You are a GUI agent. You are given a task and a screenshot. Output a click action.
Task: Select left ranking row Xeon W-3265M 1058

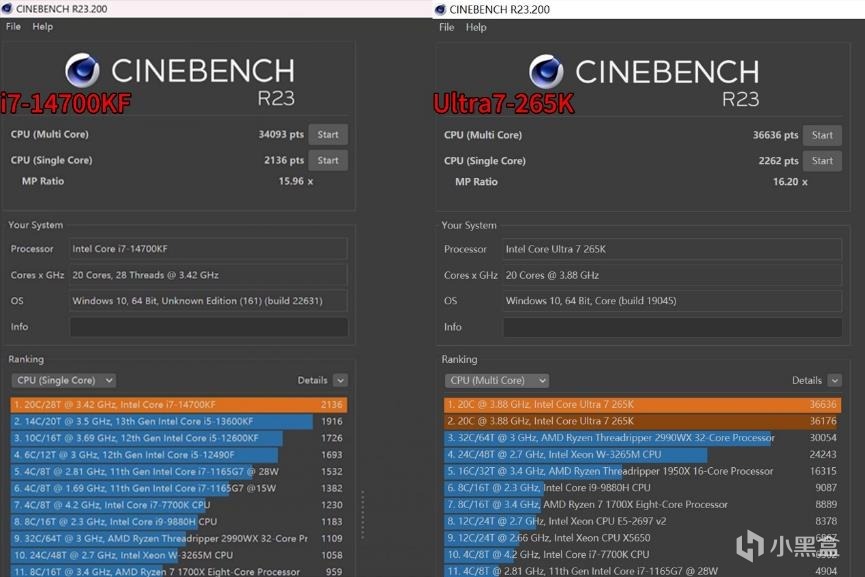click(179, 555)
